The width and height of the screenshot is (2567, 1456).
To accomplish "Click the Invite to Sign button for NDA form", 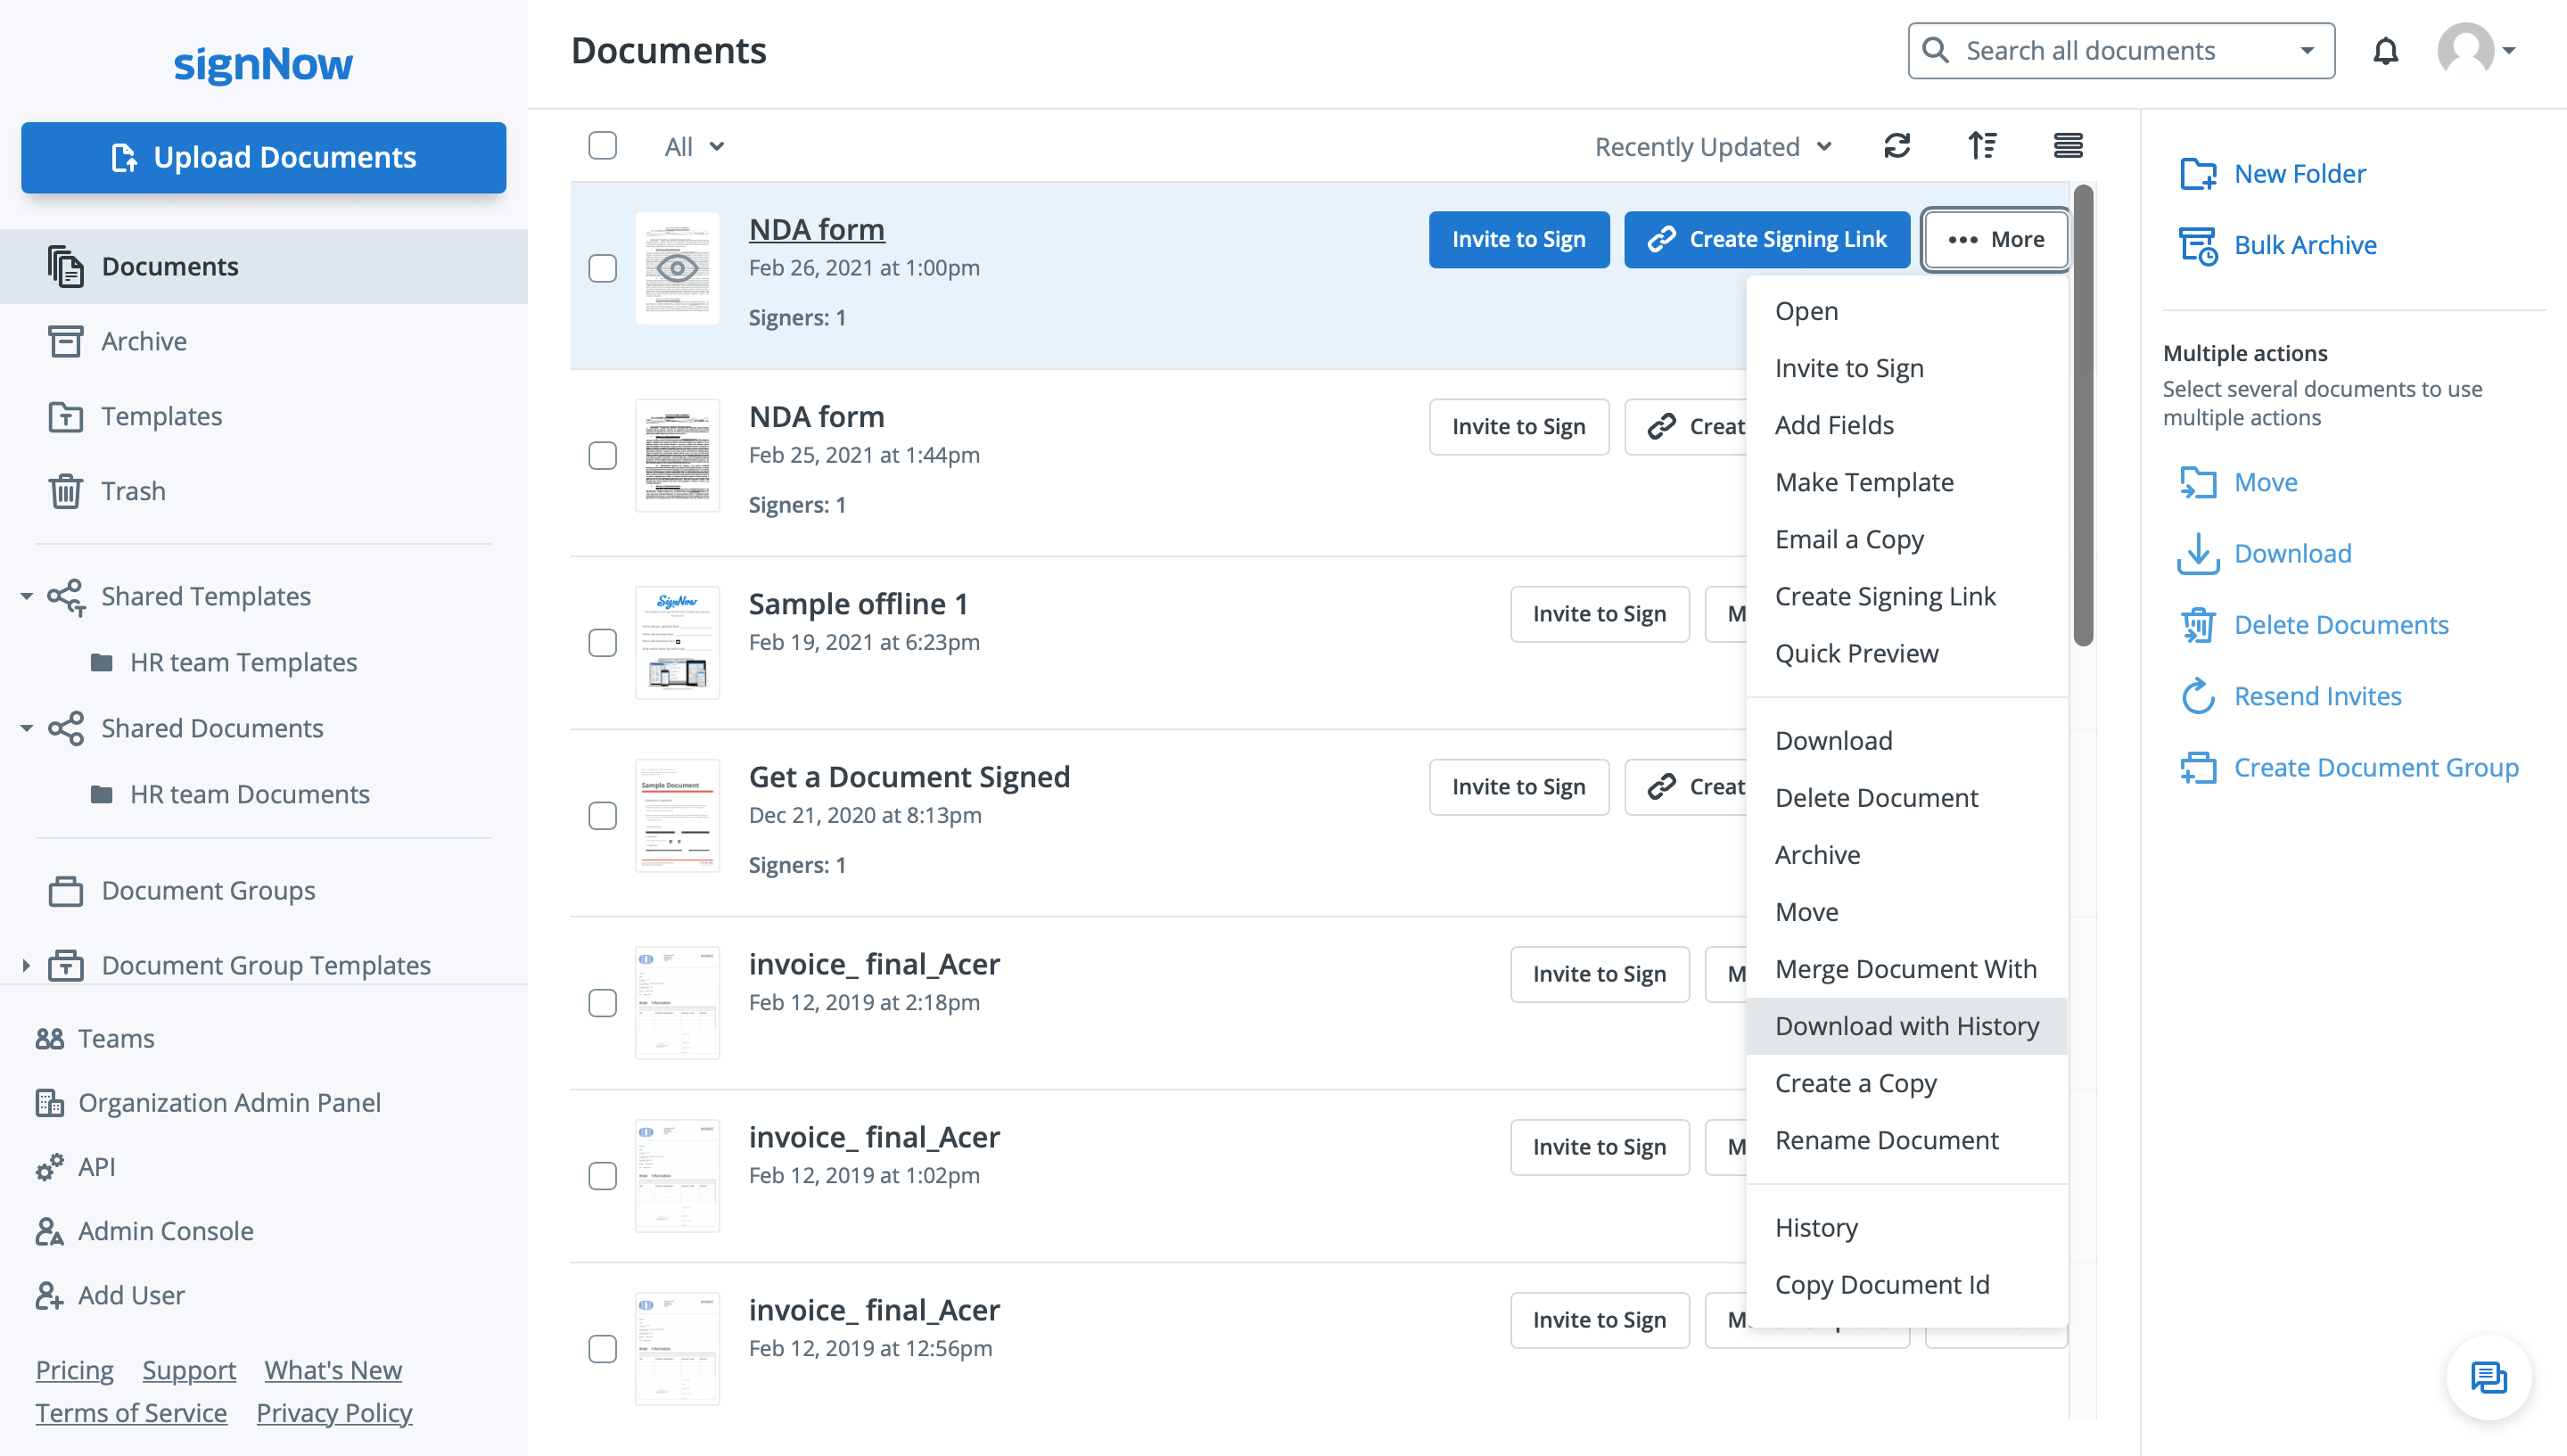I will point(1518,240).
